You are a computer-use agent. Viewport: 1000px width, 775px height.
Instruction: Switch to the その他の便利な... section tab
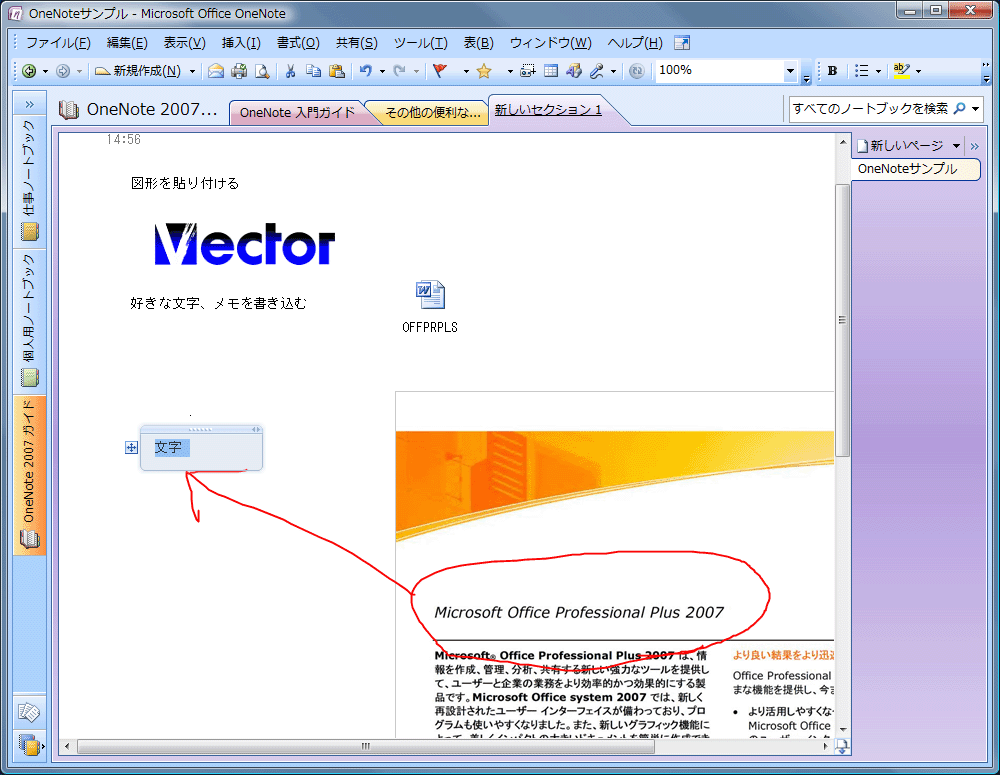[x=432, y=113]
